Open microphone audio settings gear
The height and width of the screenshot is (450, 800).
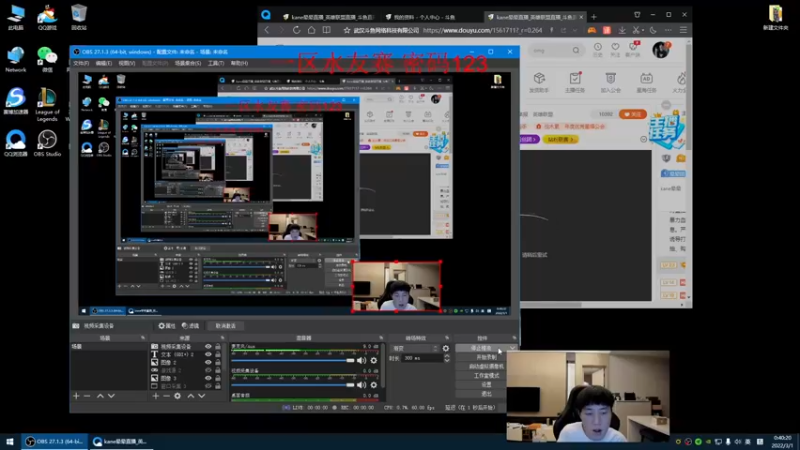tap(374, 360)
